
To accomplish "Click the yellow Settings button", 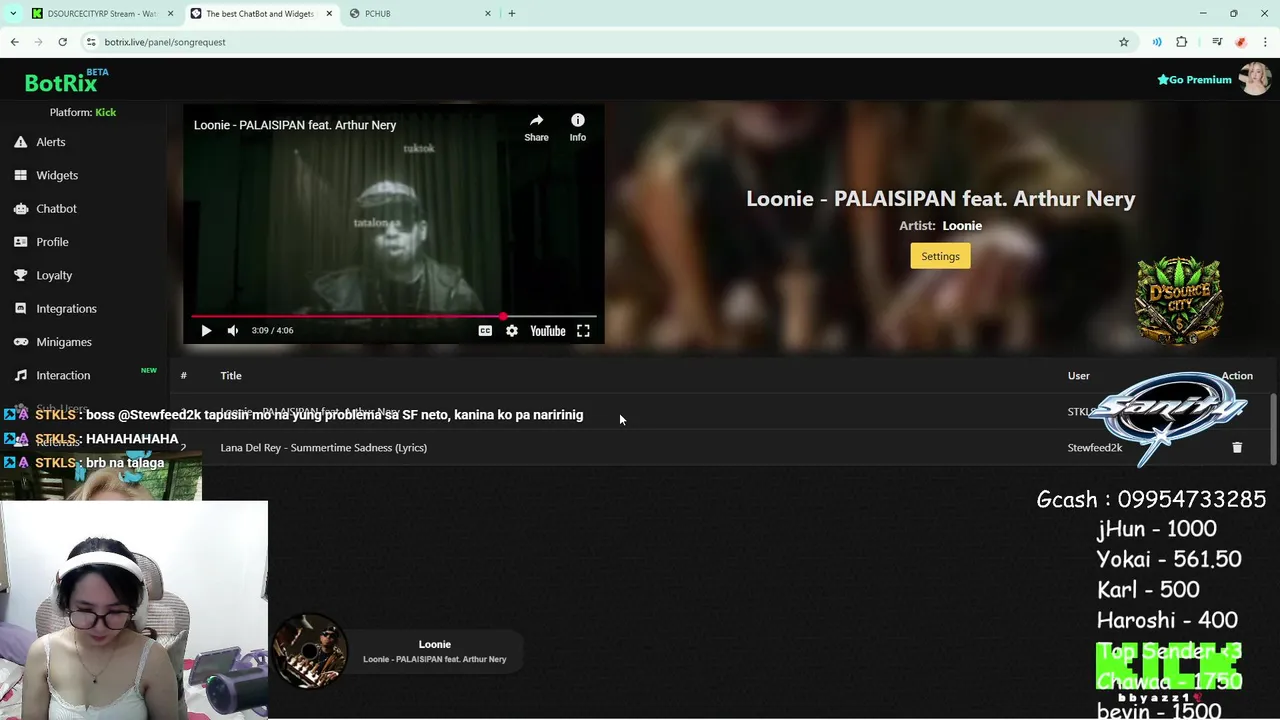I will tap(940, 256).
